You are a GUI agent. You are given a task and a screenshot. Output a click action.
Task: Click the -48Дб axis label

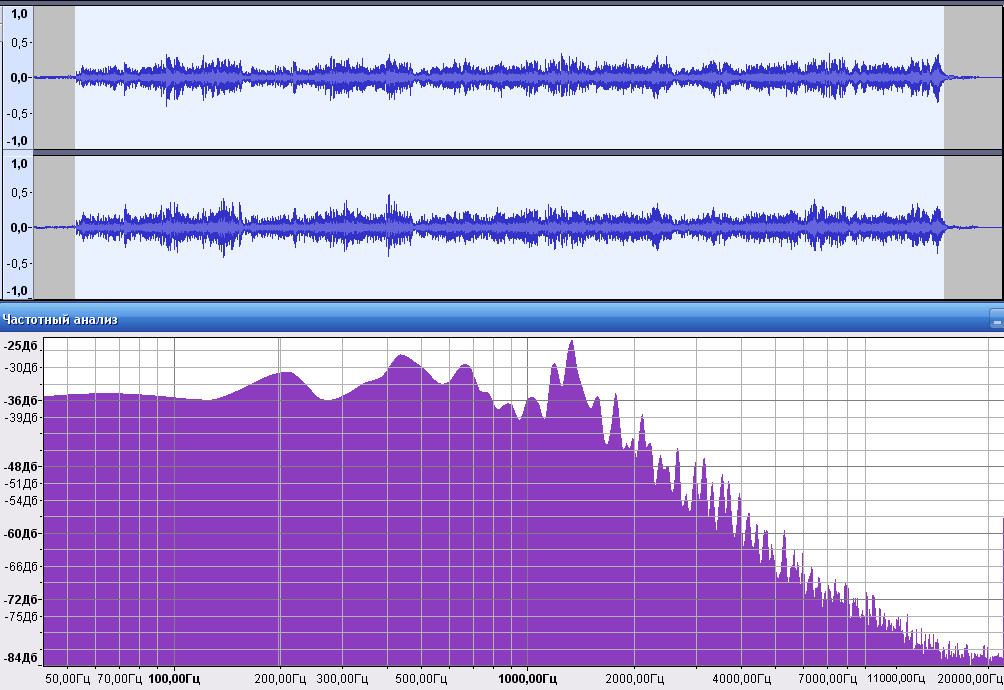20,467
